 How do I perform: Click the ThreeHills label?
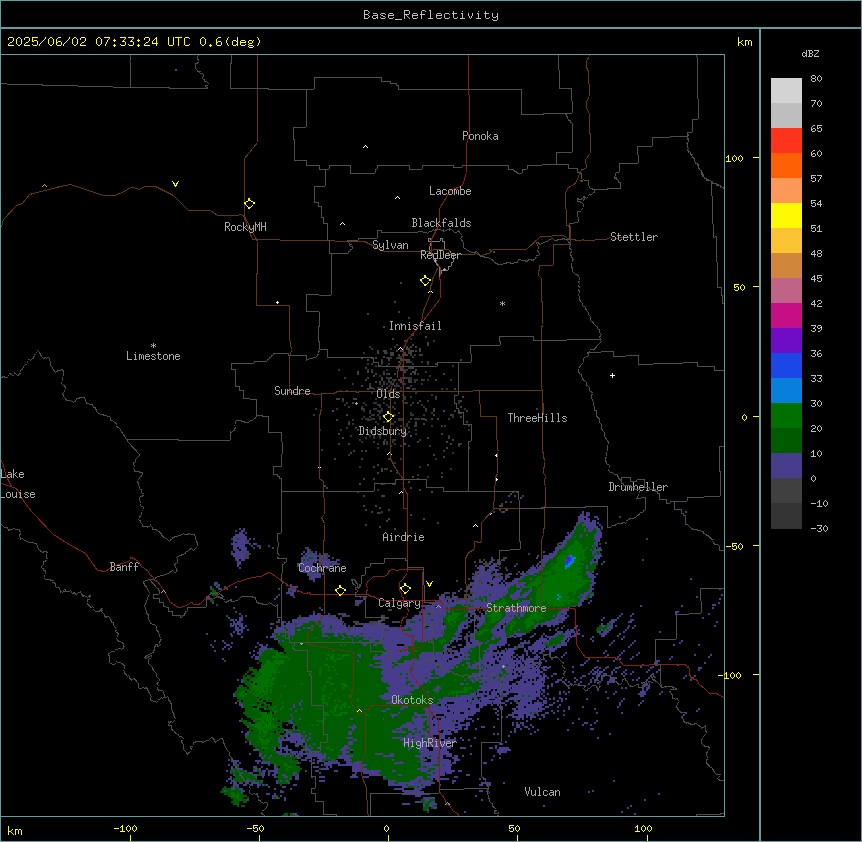(537, 418)
